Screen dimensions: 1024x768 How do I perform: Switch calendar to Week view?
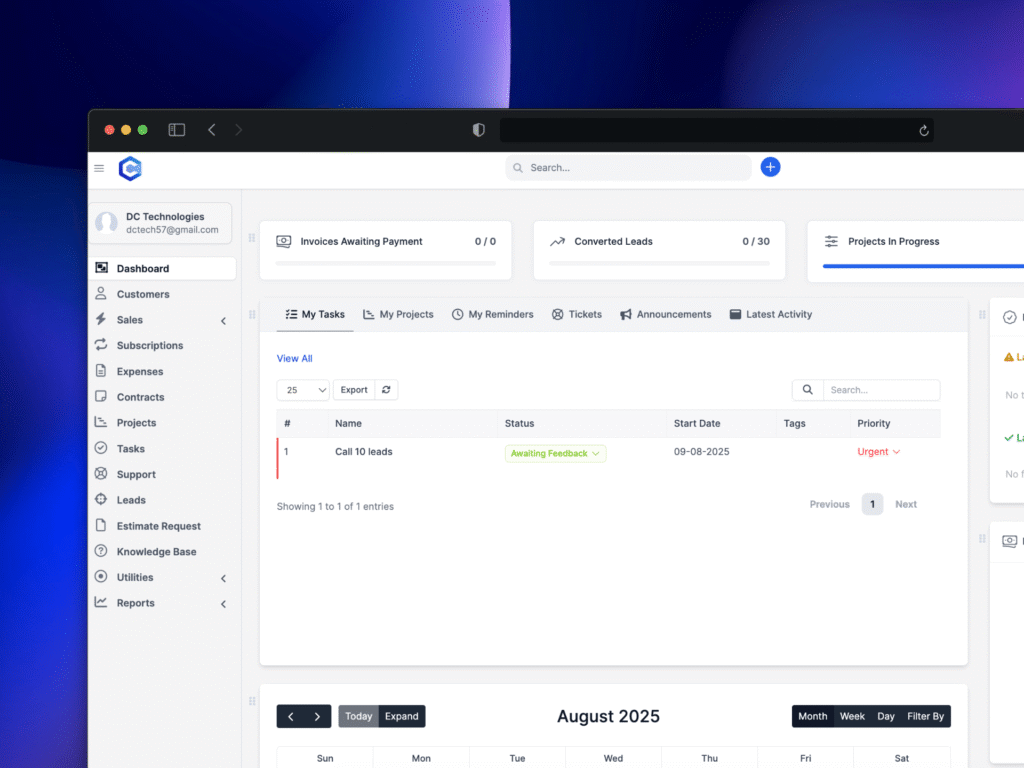tap(852, 716)
